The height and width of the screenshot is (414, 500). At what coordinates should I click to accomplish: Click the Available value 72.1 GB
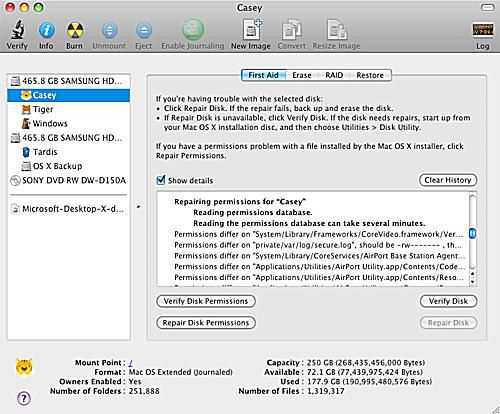tap(364, 372)
